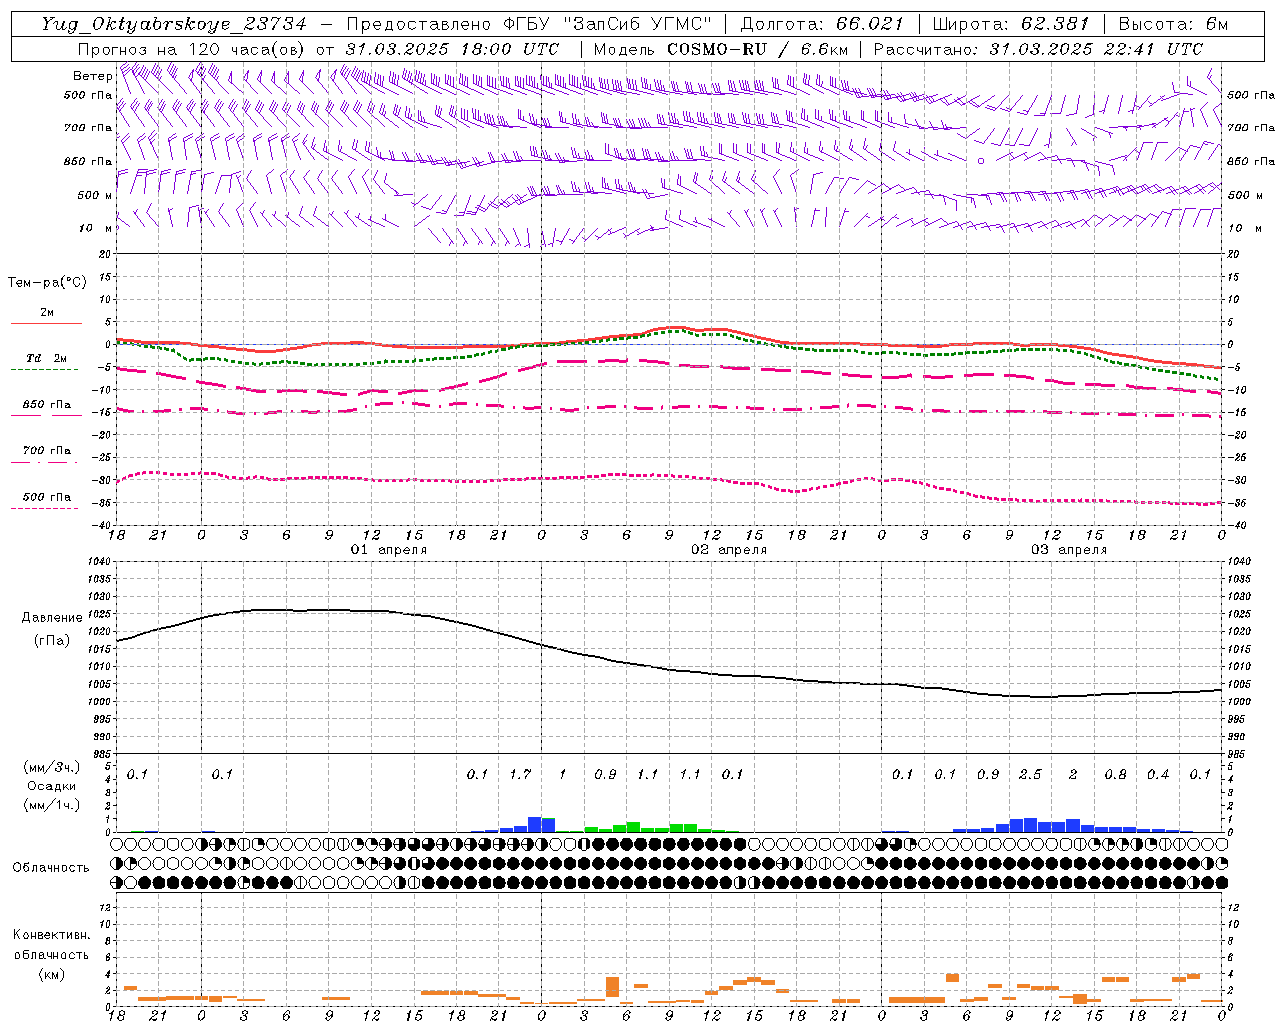This screenshot has width=1280, height=1024.
Task: Click the 2.5 precipitation amount value
Action: click(1030, 775)
